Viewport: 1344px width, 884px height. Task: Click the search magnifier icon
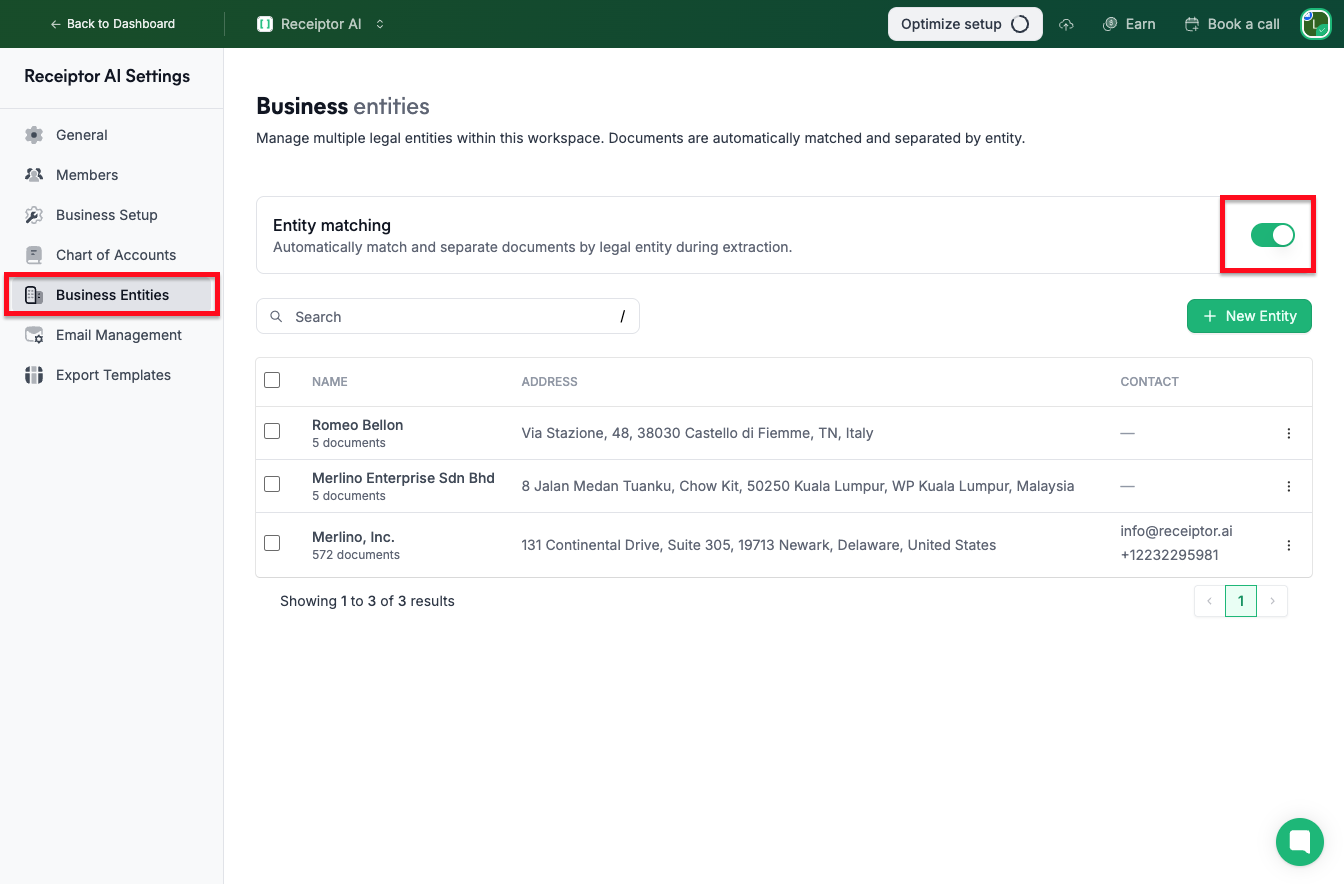pos(277,317)
